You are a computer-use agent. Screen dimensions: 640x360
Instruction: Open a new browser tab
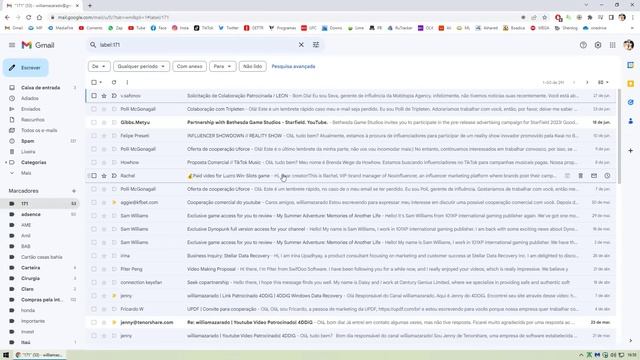(x=90, y=5)
